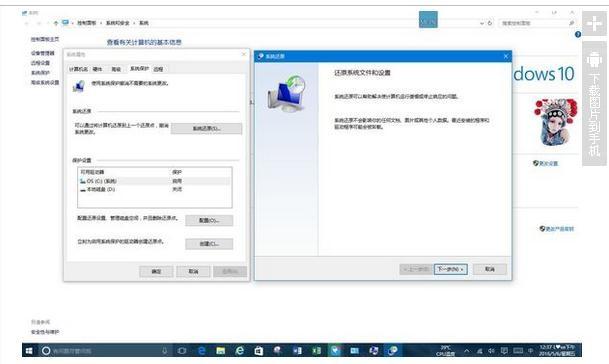Launch Microsoft Edge from the taskbar
This screenshot has width=609, height=364.
[202, 351]
